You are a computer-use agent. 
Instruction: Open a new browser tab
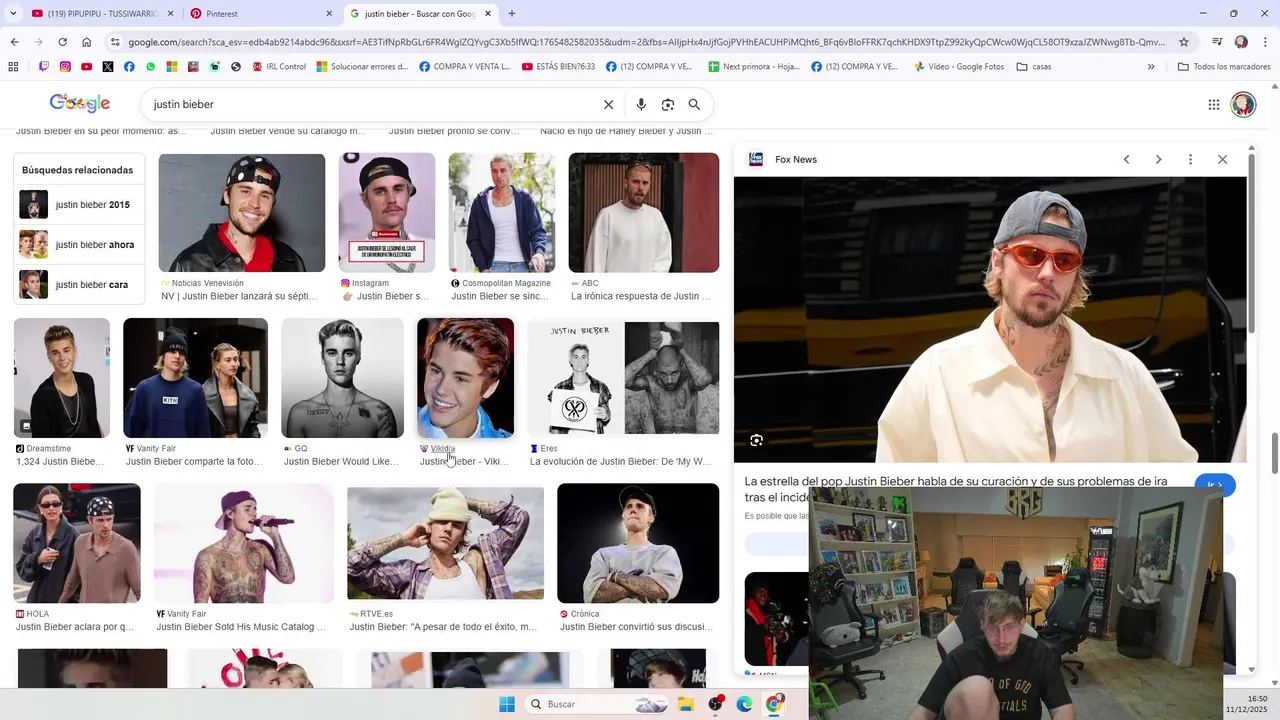coord(512,13)
